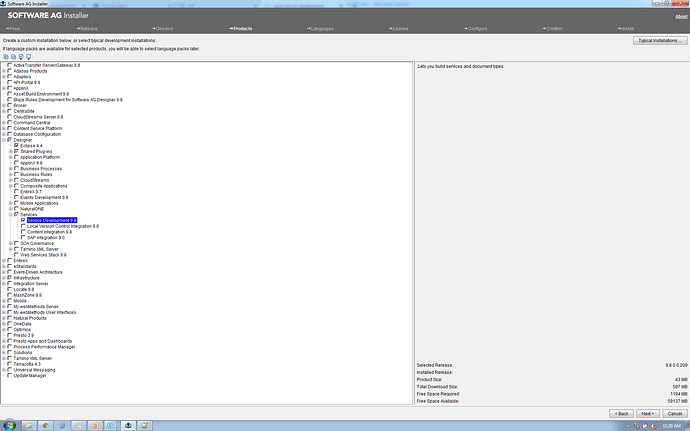690x431 pixels.
Task: Expand the SOA Governance node
Action: point(11,243)
